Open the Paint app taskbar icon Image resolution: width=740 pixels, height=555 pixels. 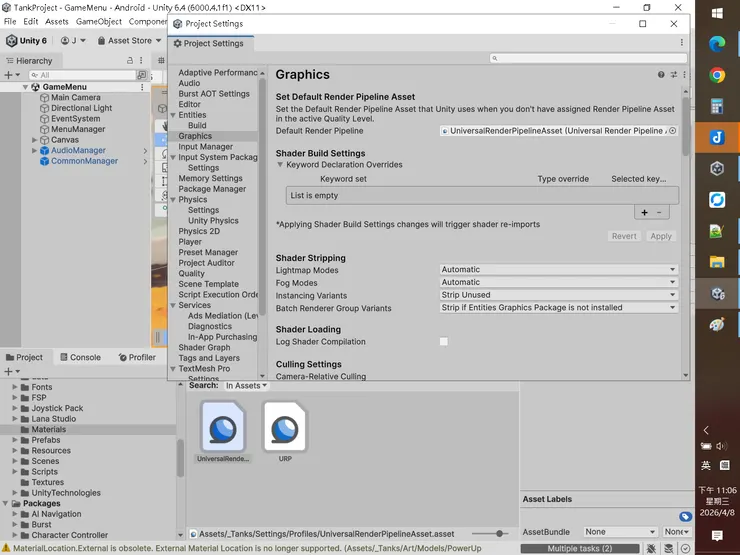tap(717, 325)
